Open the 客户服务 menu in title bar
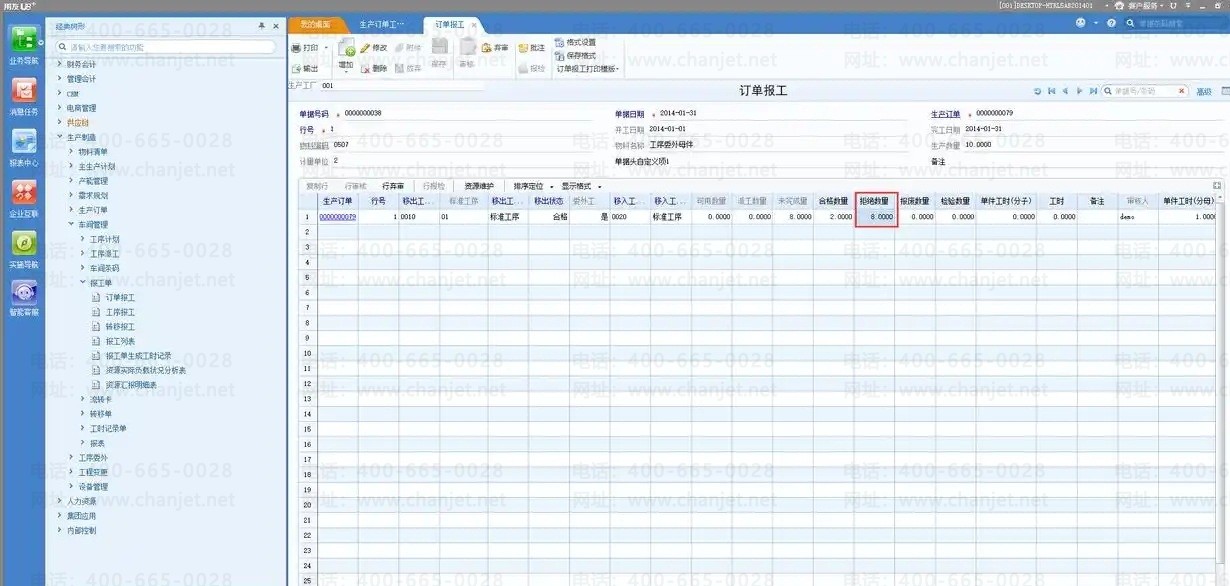Viewport: 1230px width, 586px height. coord(1146,6)
